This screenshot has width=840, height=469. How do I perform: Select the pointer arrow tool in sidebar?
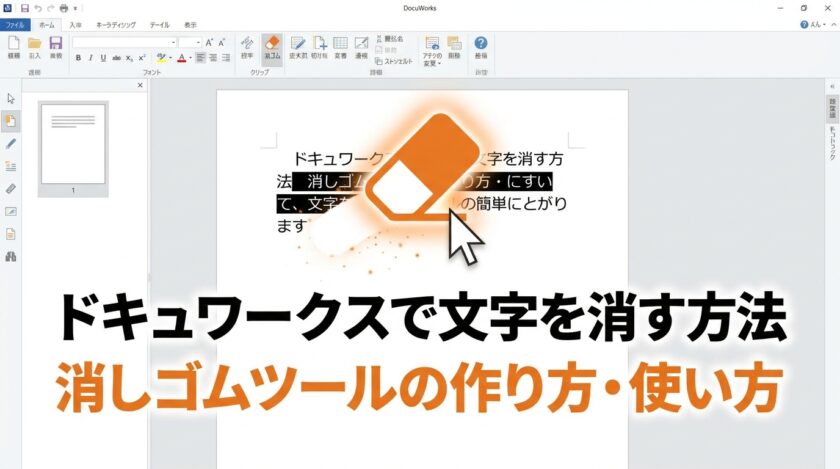coord(11,99)
